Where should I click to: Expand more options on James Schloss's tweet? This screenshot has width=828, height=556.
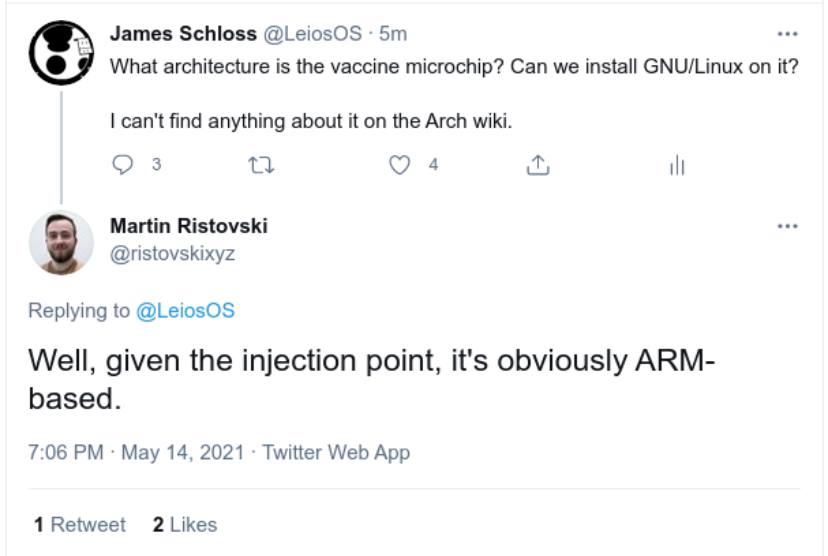787,34
